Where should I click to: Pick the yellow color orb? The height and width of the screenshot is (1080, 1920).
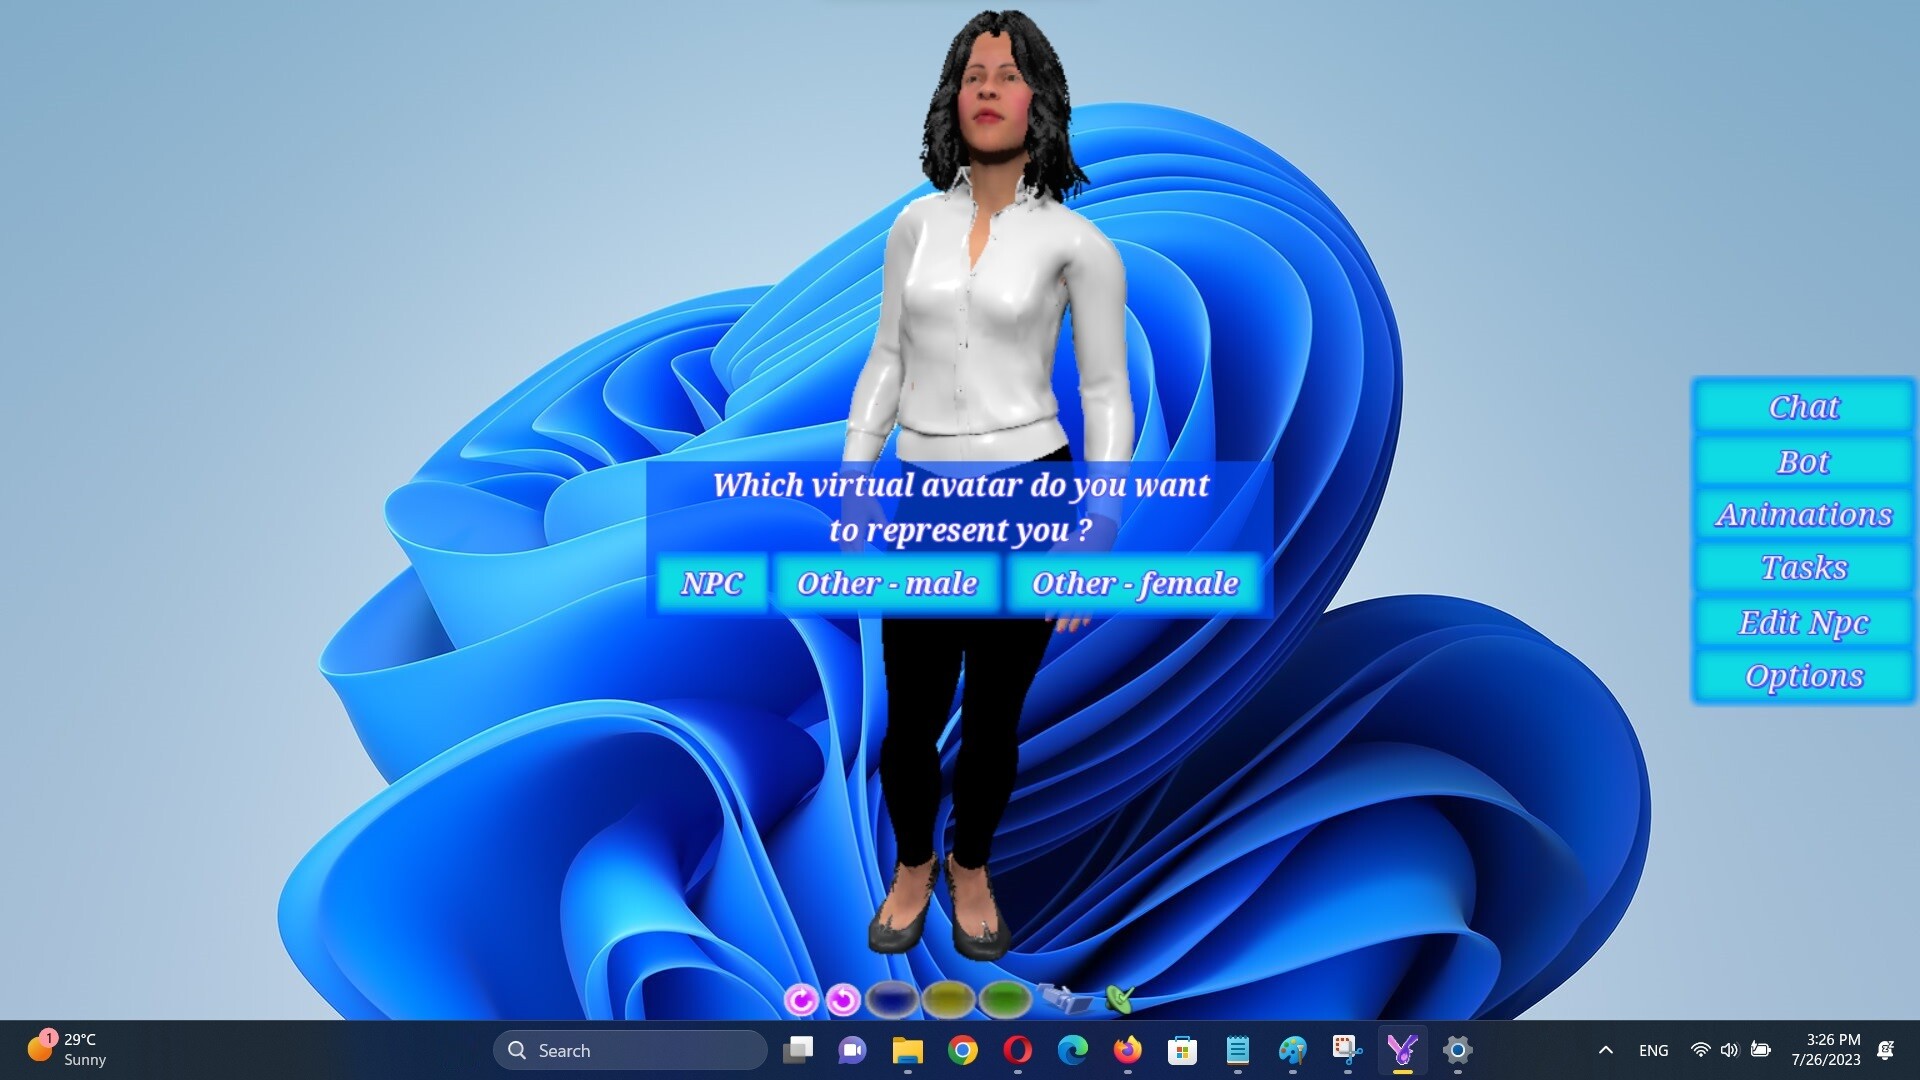[x=947, y=998]
